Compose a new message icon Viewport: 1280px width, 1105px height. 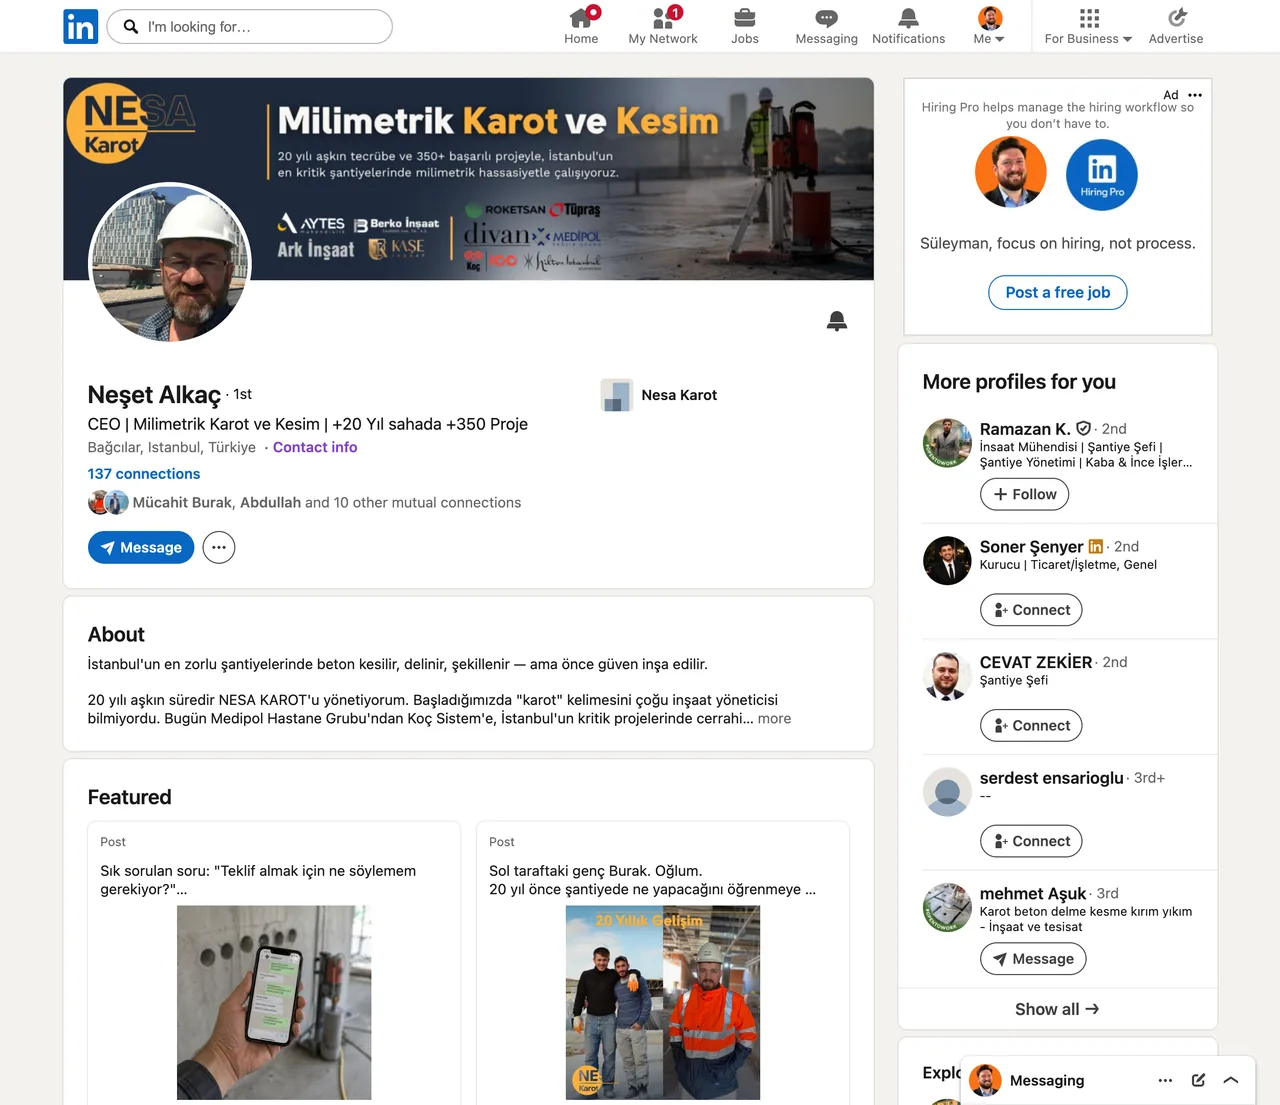pos(1198,1080)
